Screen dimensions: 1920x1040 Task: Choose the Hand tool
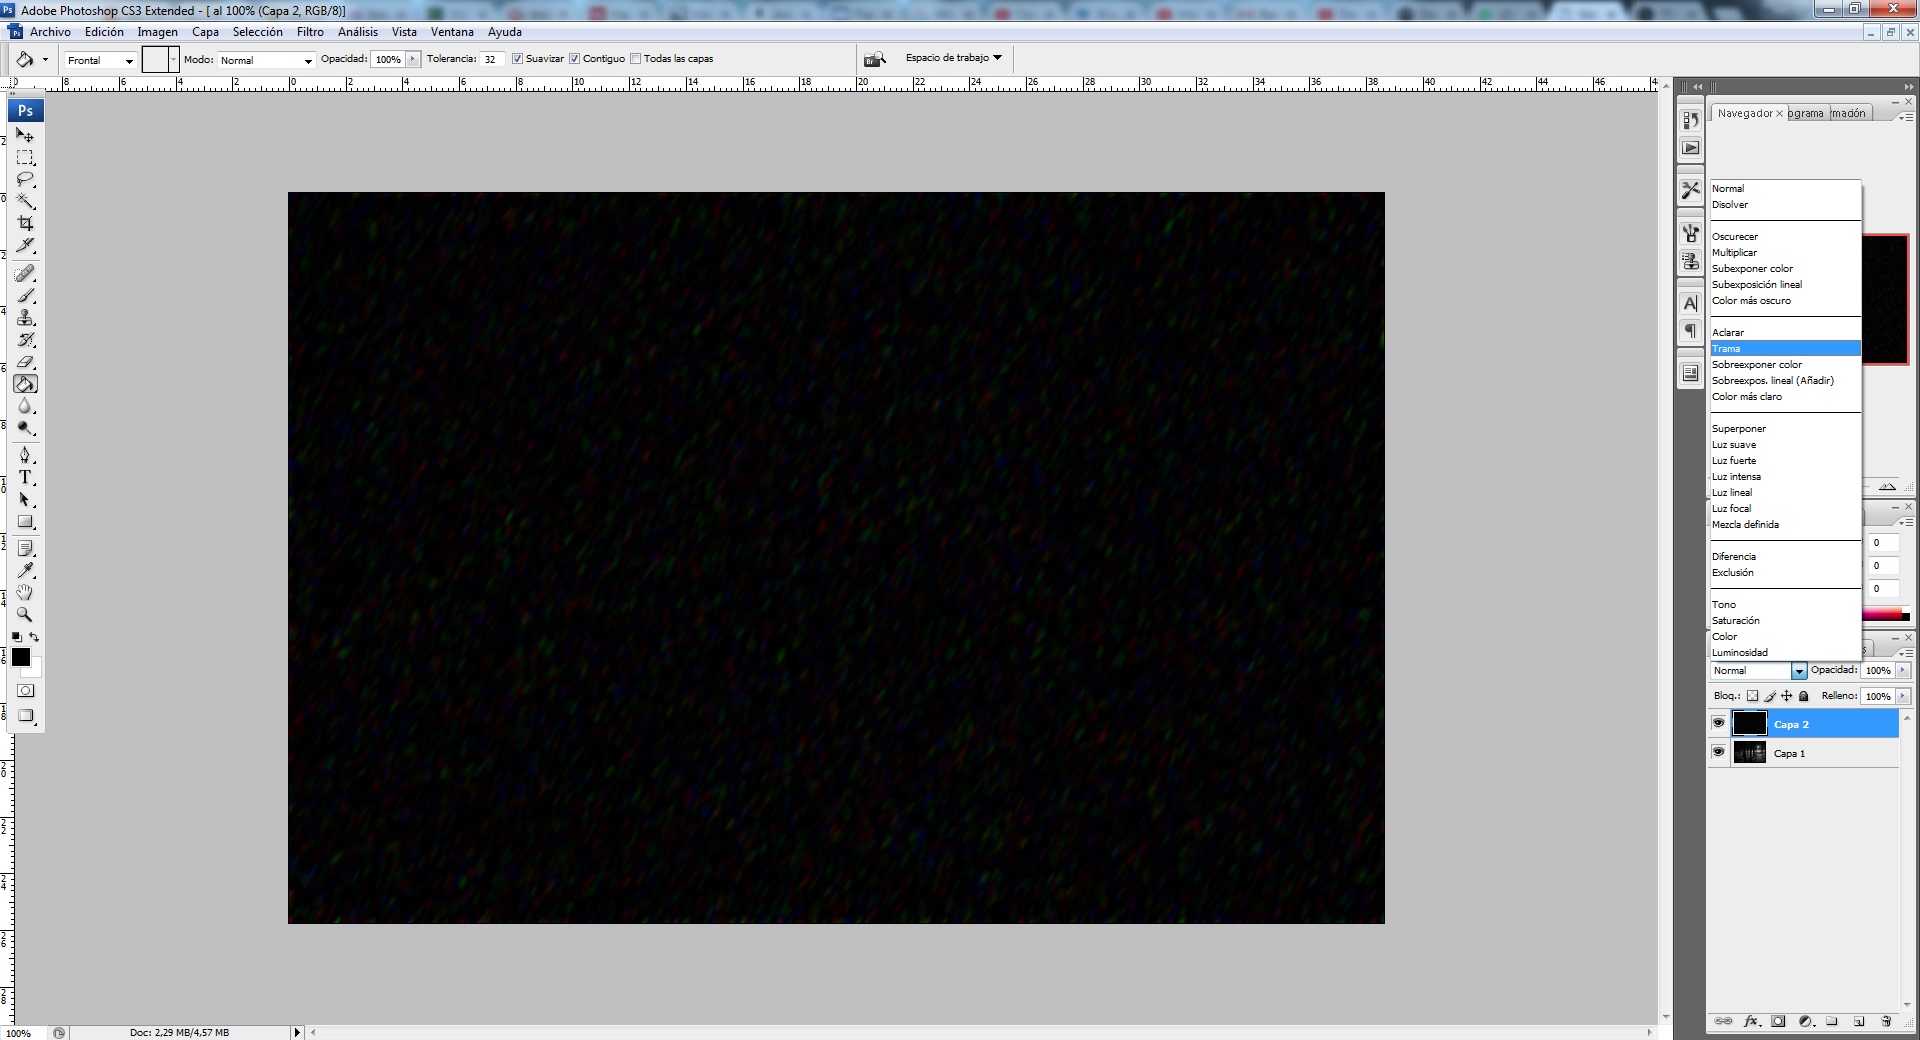(26, 592)
